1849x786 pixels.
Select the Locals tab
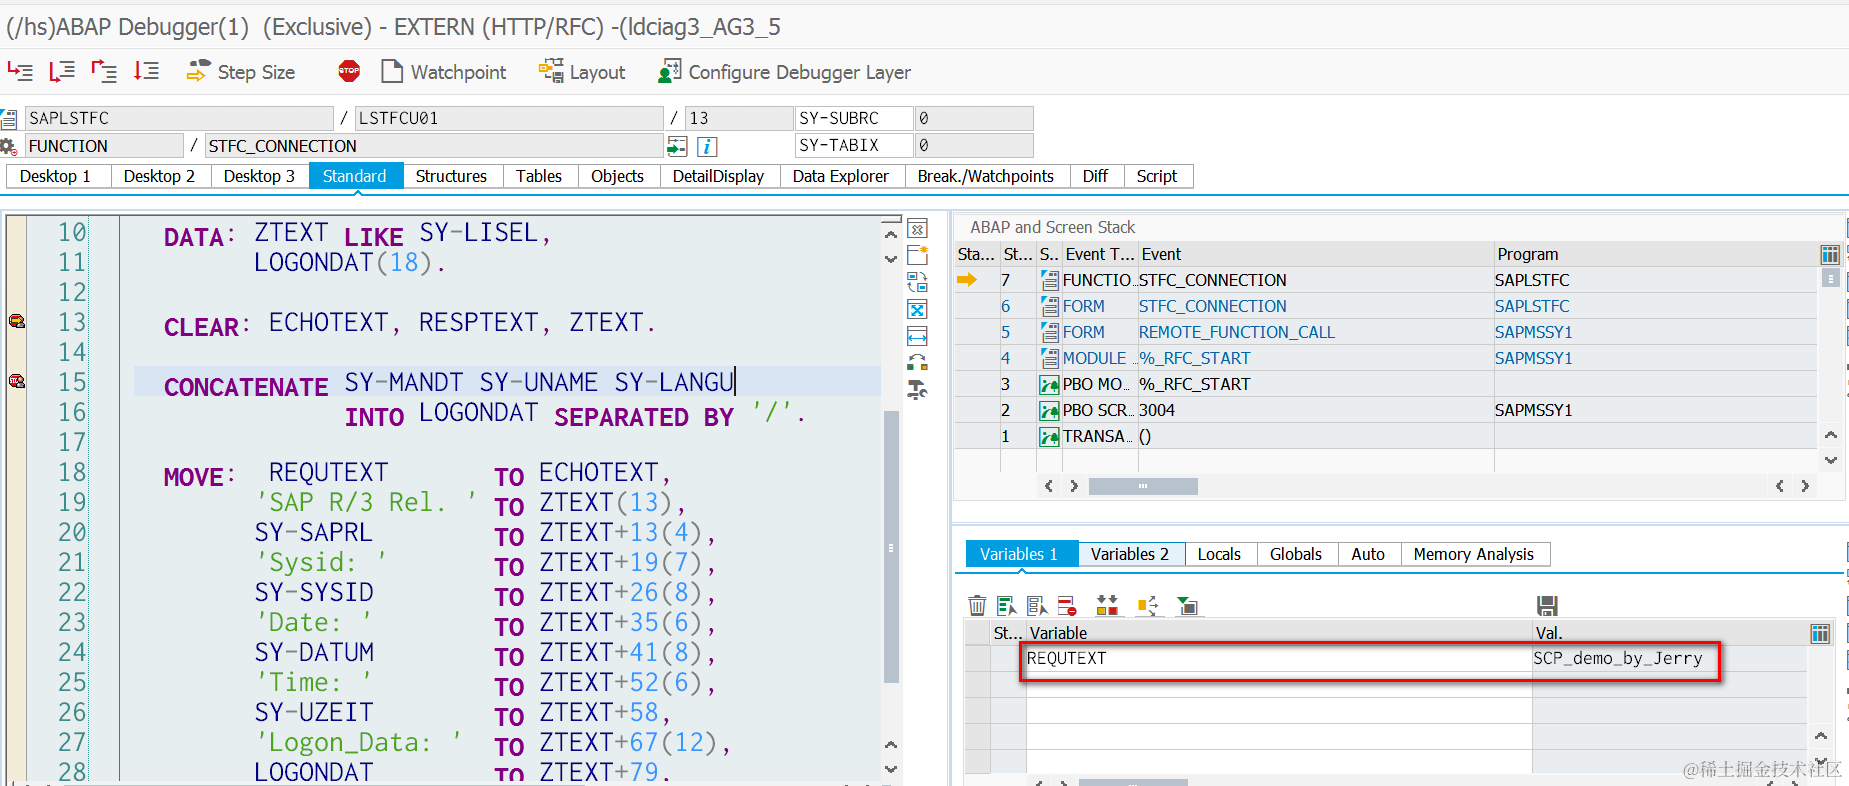(x=1219, y=554)
